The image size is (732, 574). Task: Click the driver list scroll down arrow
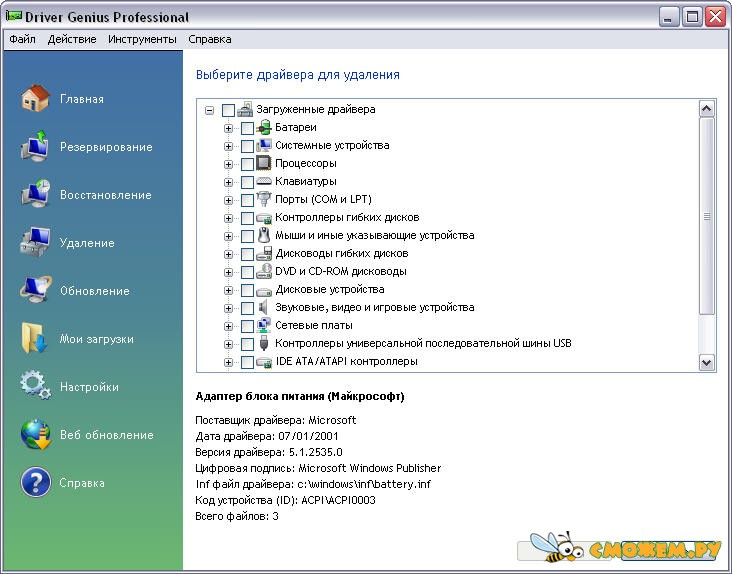point(707,362)
